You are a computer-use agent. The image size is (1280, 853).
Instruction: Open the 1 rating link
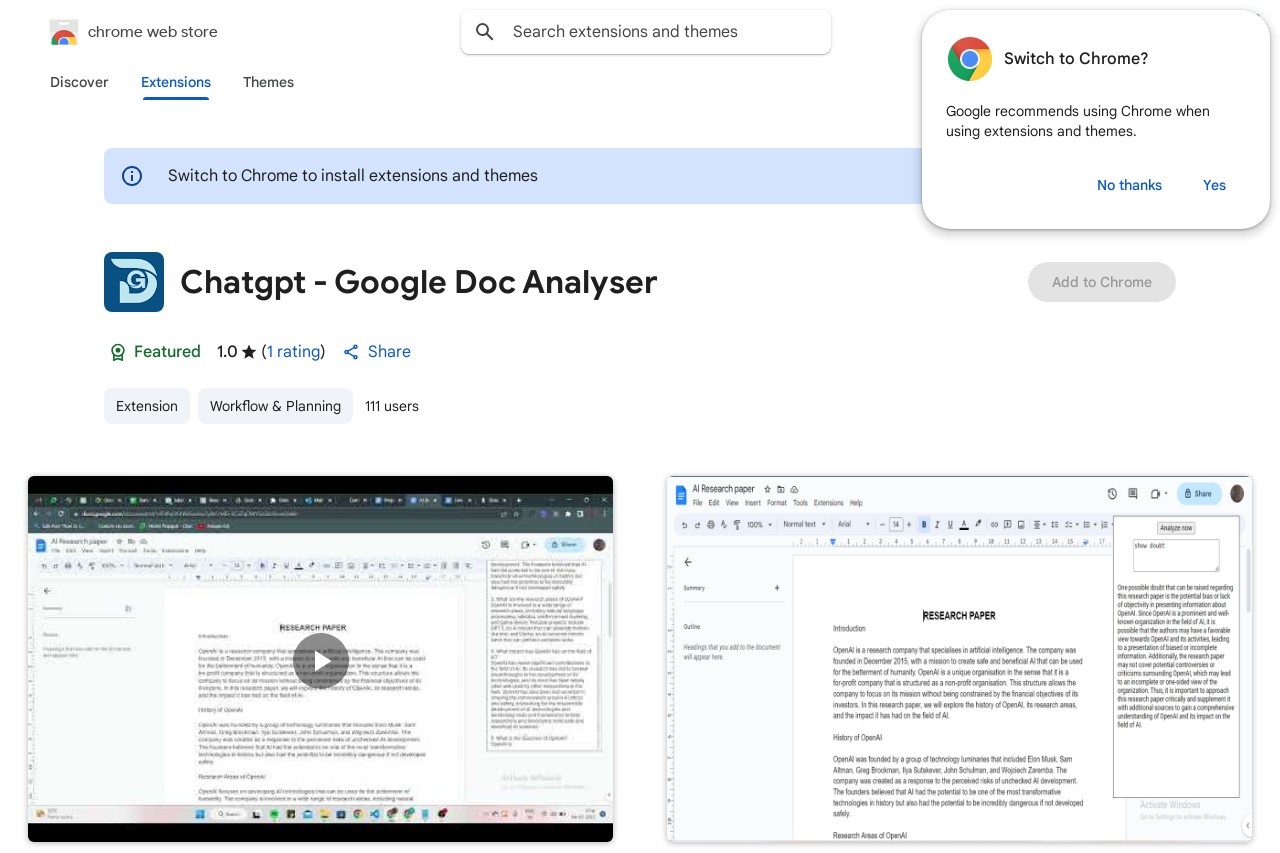(294, 352)
